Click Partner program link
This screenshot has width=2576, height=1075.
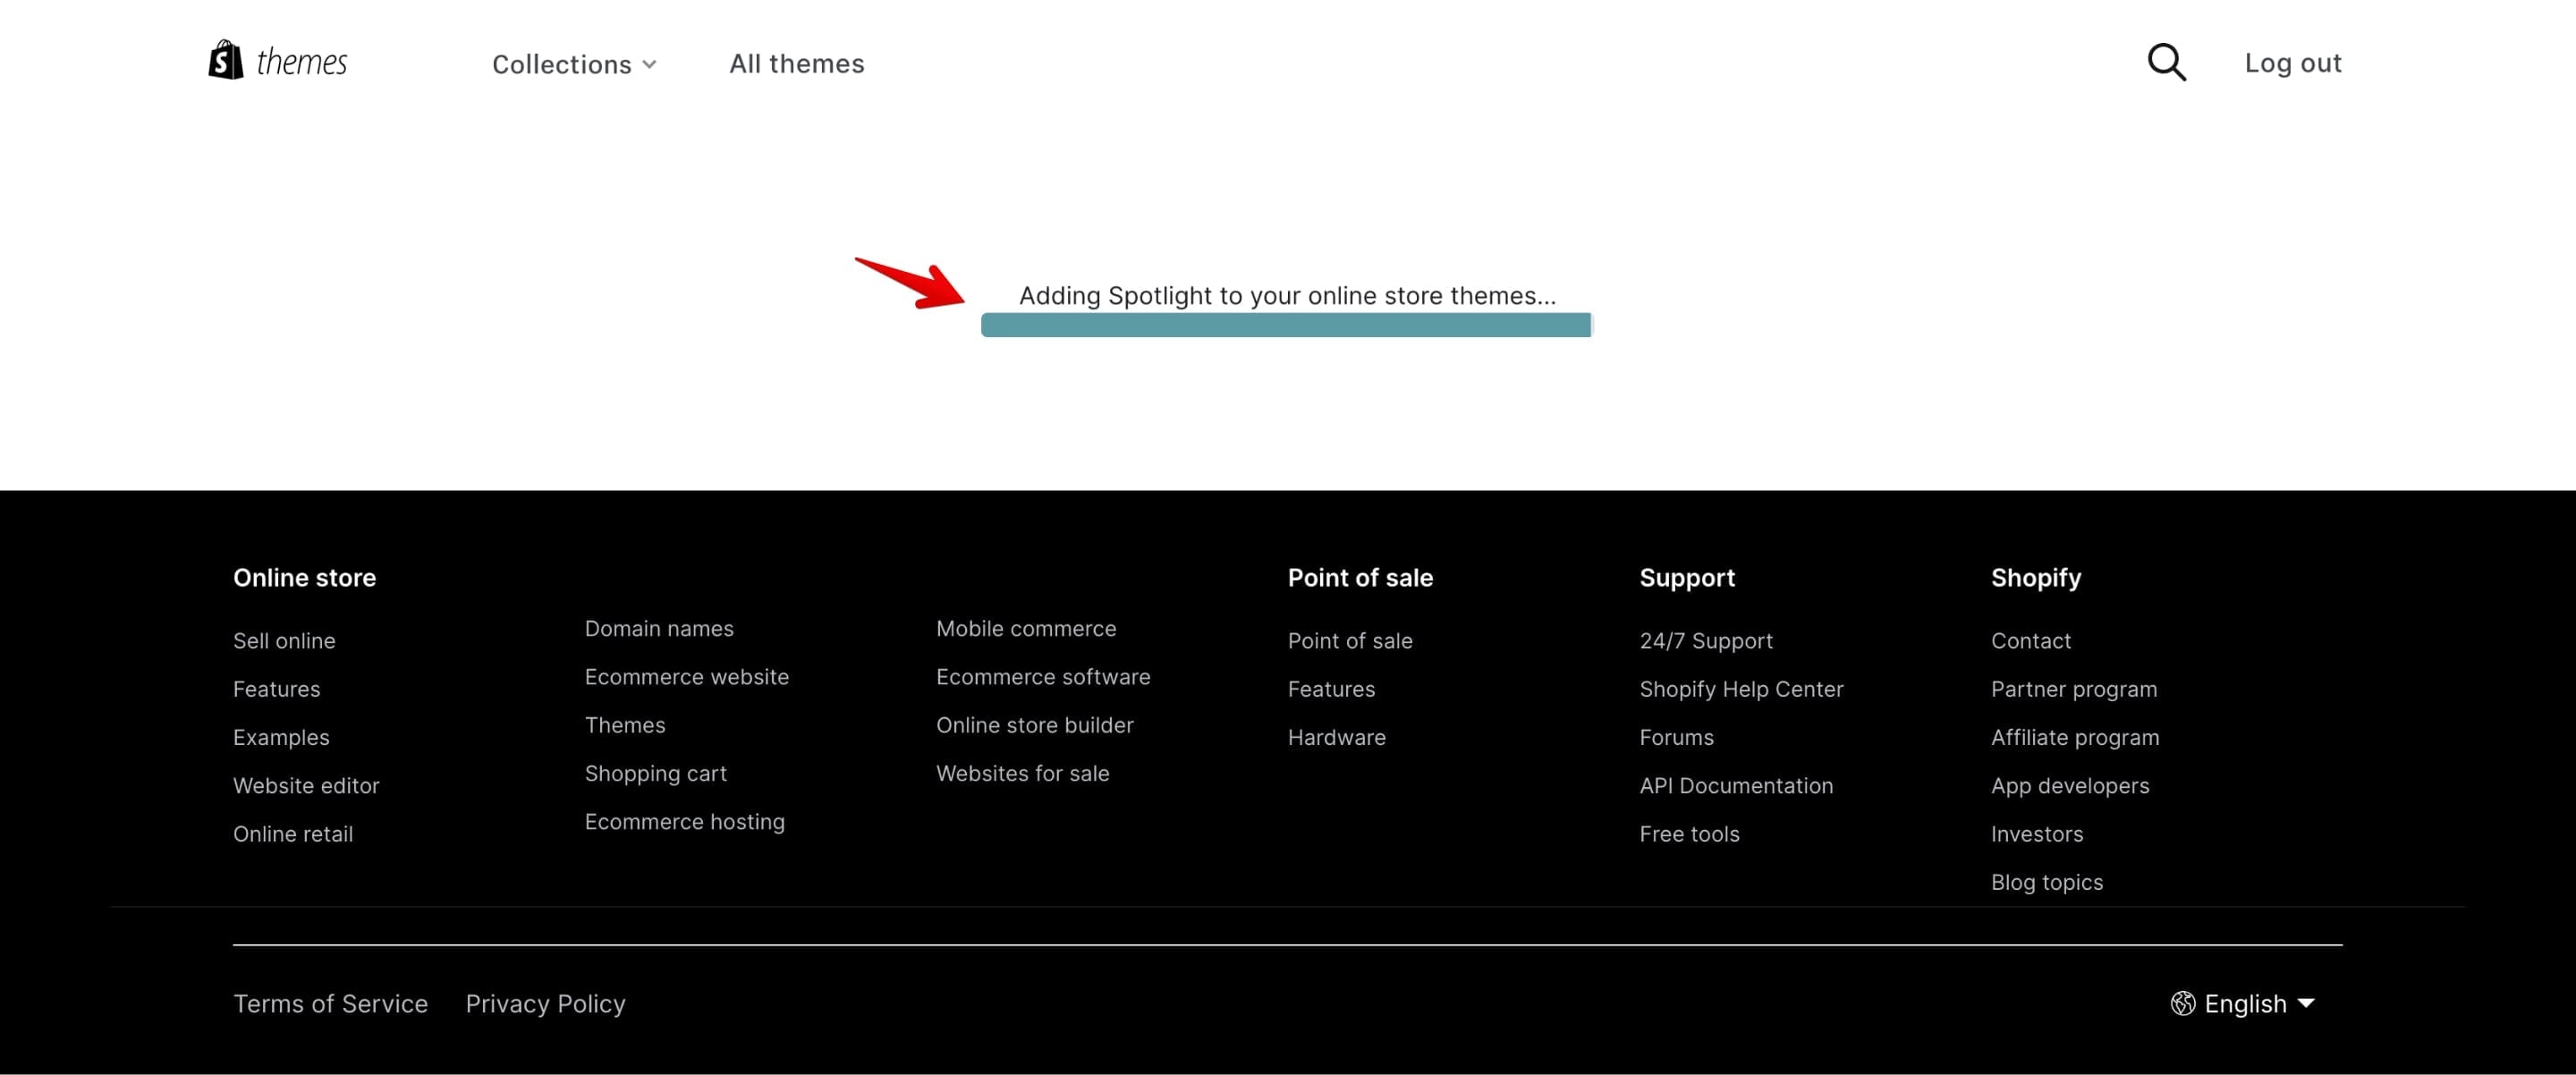pyautogui.click(x=2073, y=689)
